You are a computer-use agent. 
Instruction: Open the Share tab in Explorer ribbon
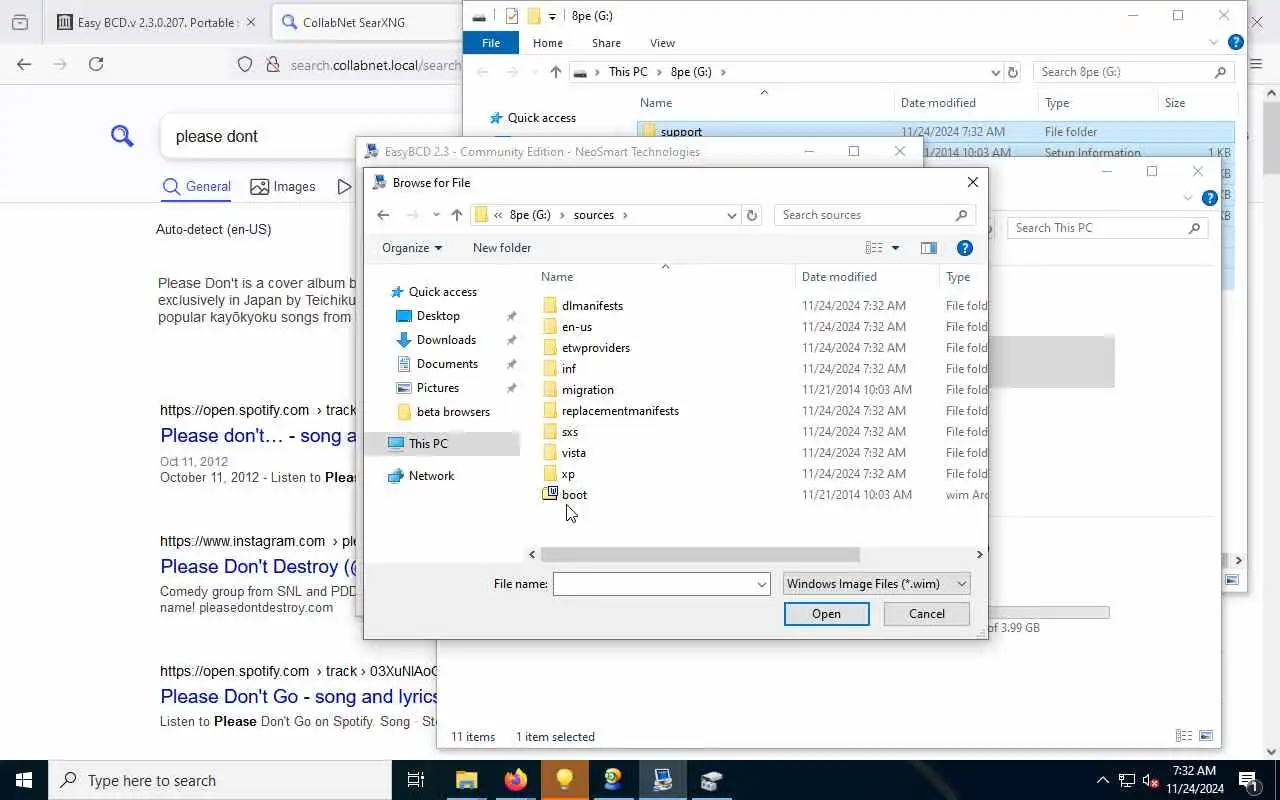tap(606, 43)
